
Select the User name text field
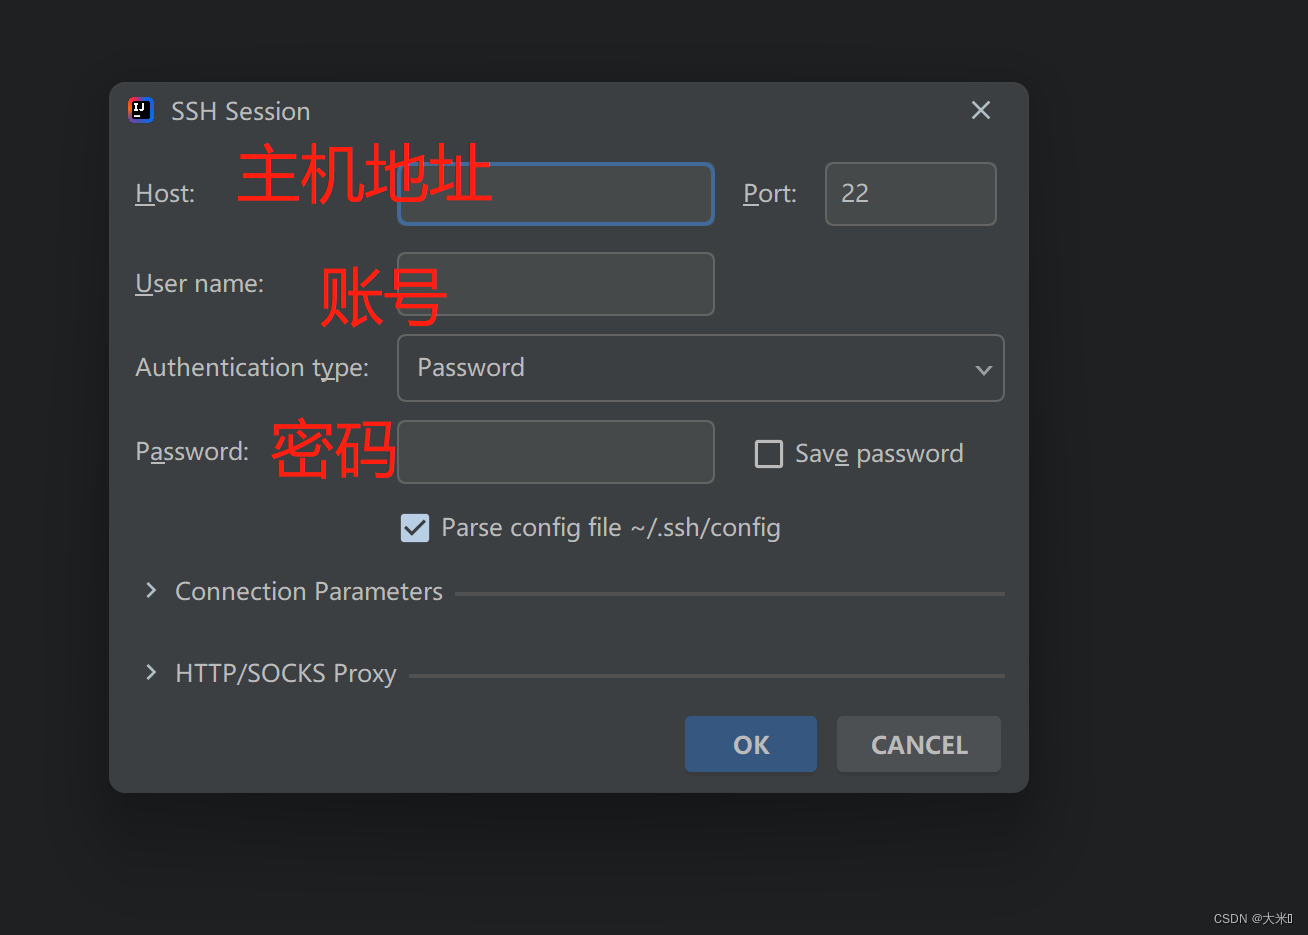[556, 284]
